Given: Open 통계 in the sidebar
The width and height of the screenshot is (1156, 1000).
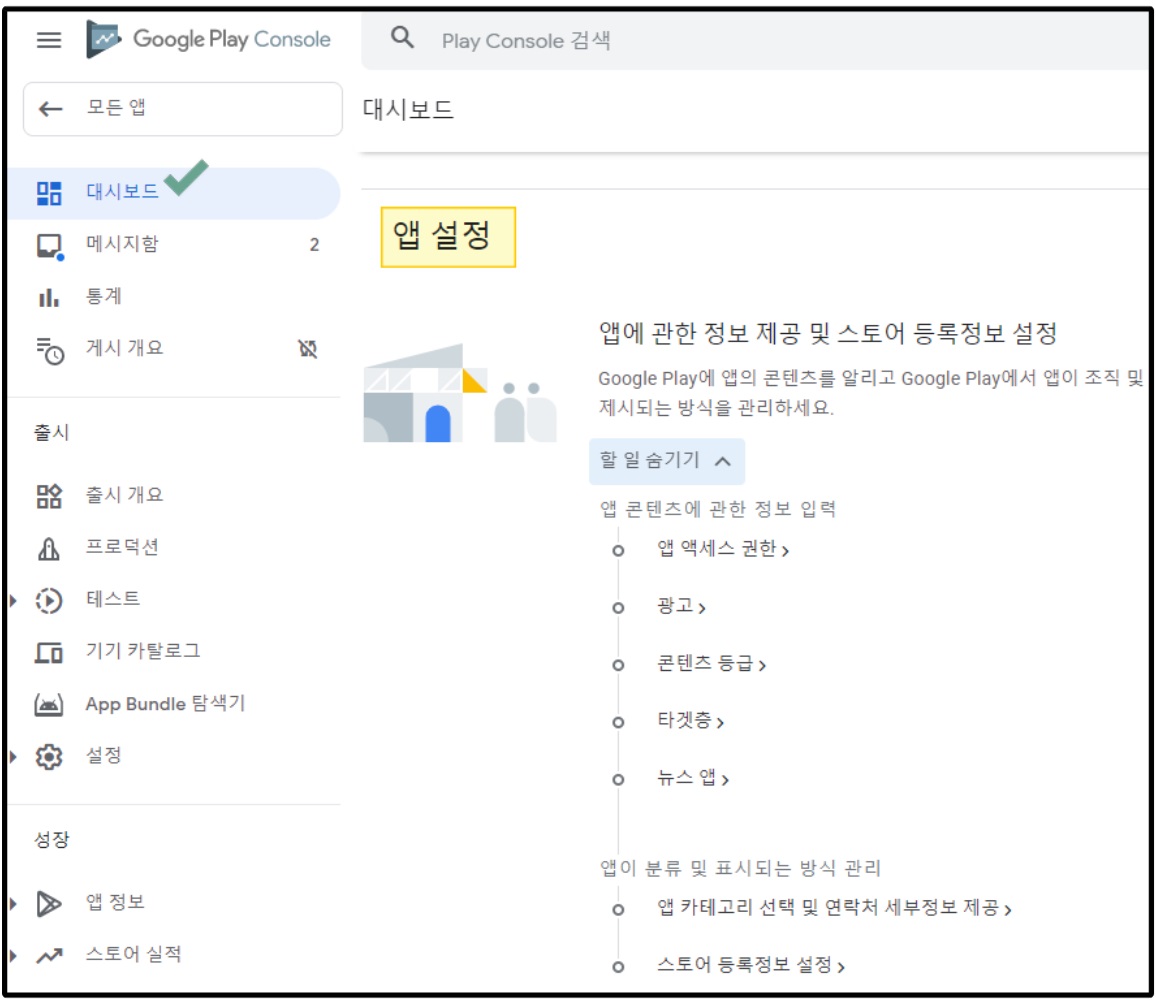Looking at the screenshot, I should click(x=175, y=297).
